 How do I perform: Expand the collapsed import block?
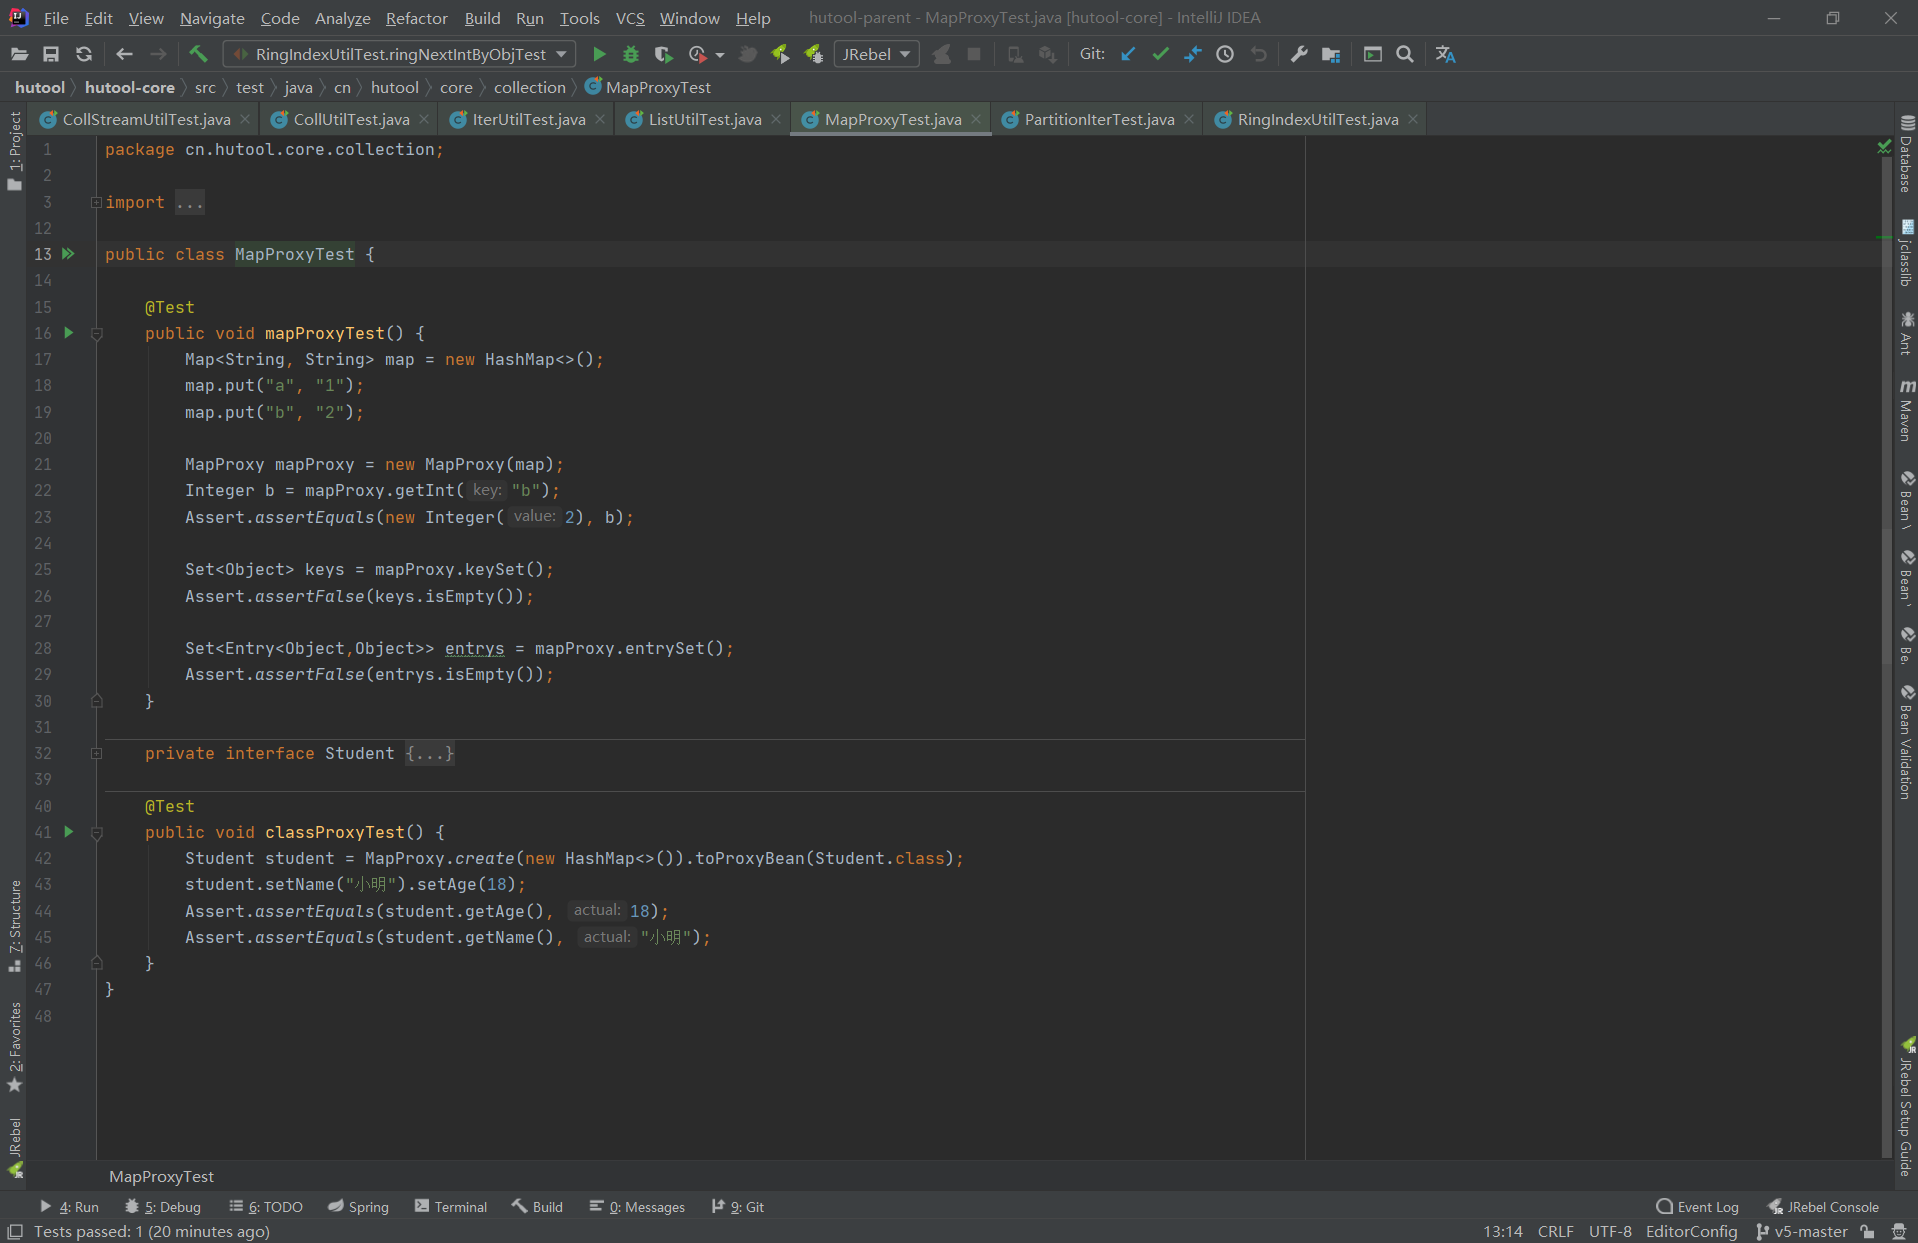[97, 202]
